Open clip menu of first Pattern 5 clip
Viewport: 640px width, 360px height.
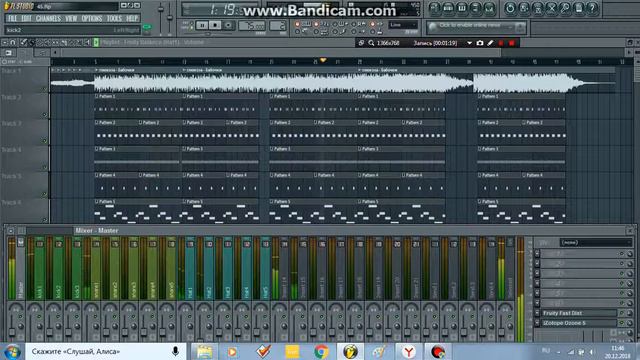[97, 201]
